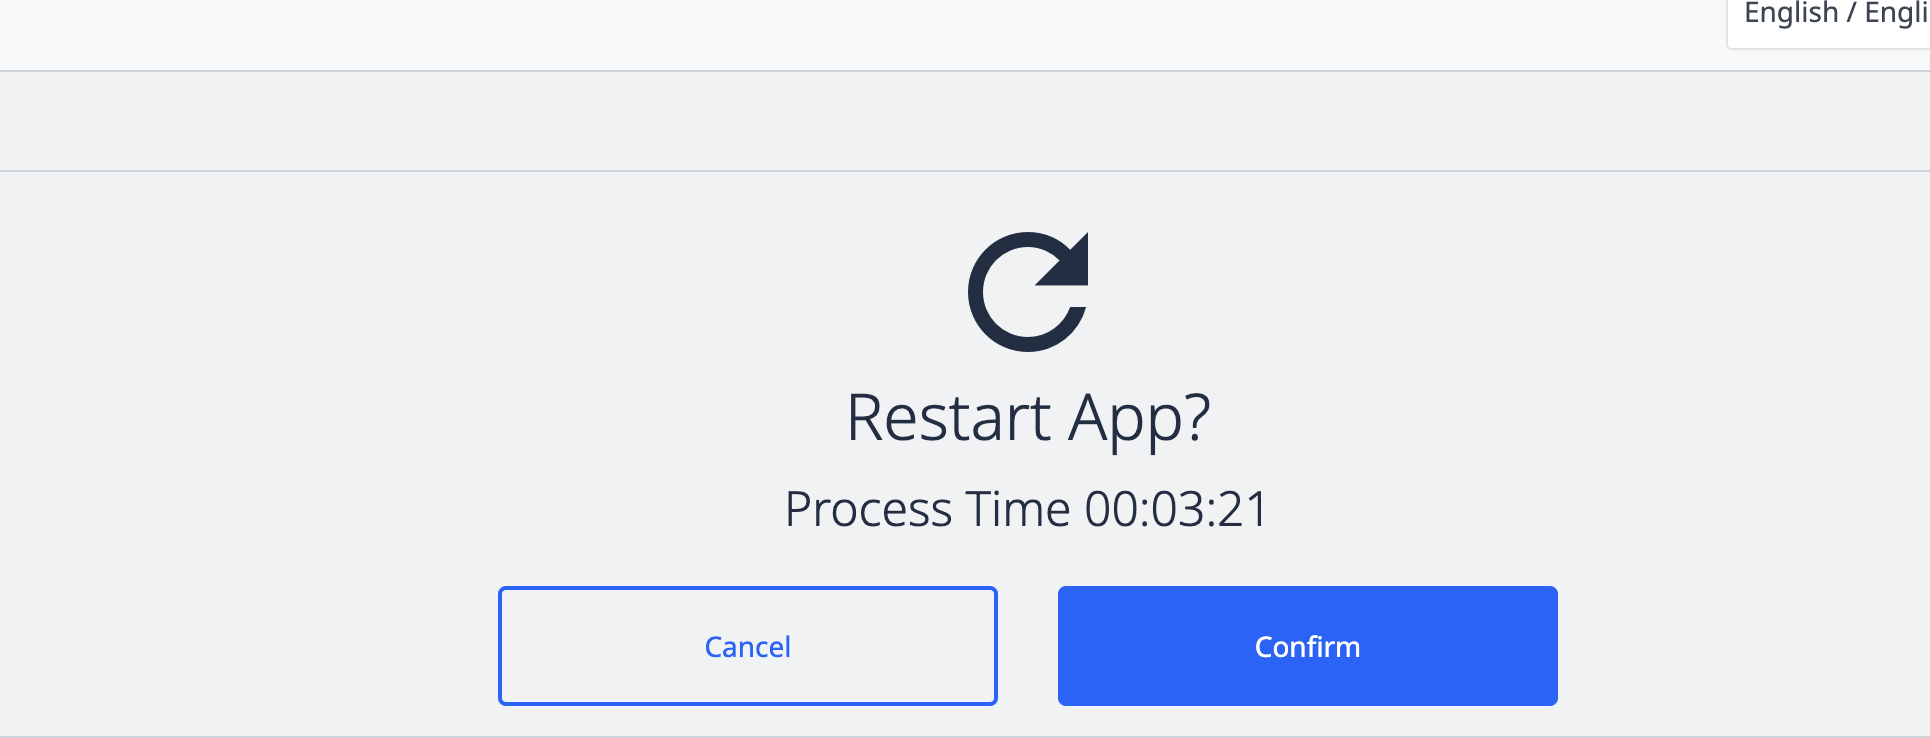
Task: Click the word Confirm
Action: click(x=1307, y=647)
